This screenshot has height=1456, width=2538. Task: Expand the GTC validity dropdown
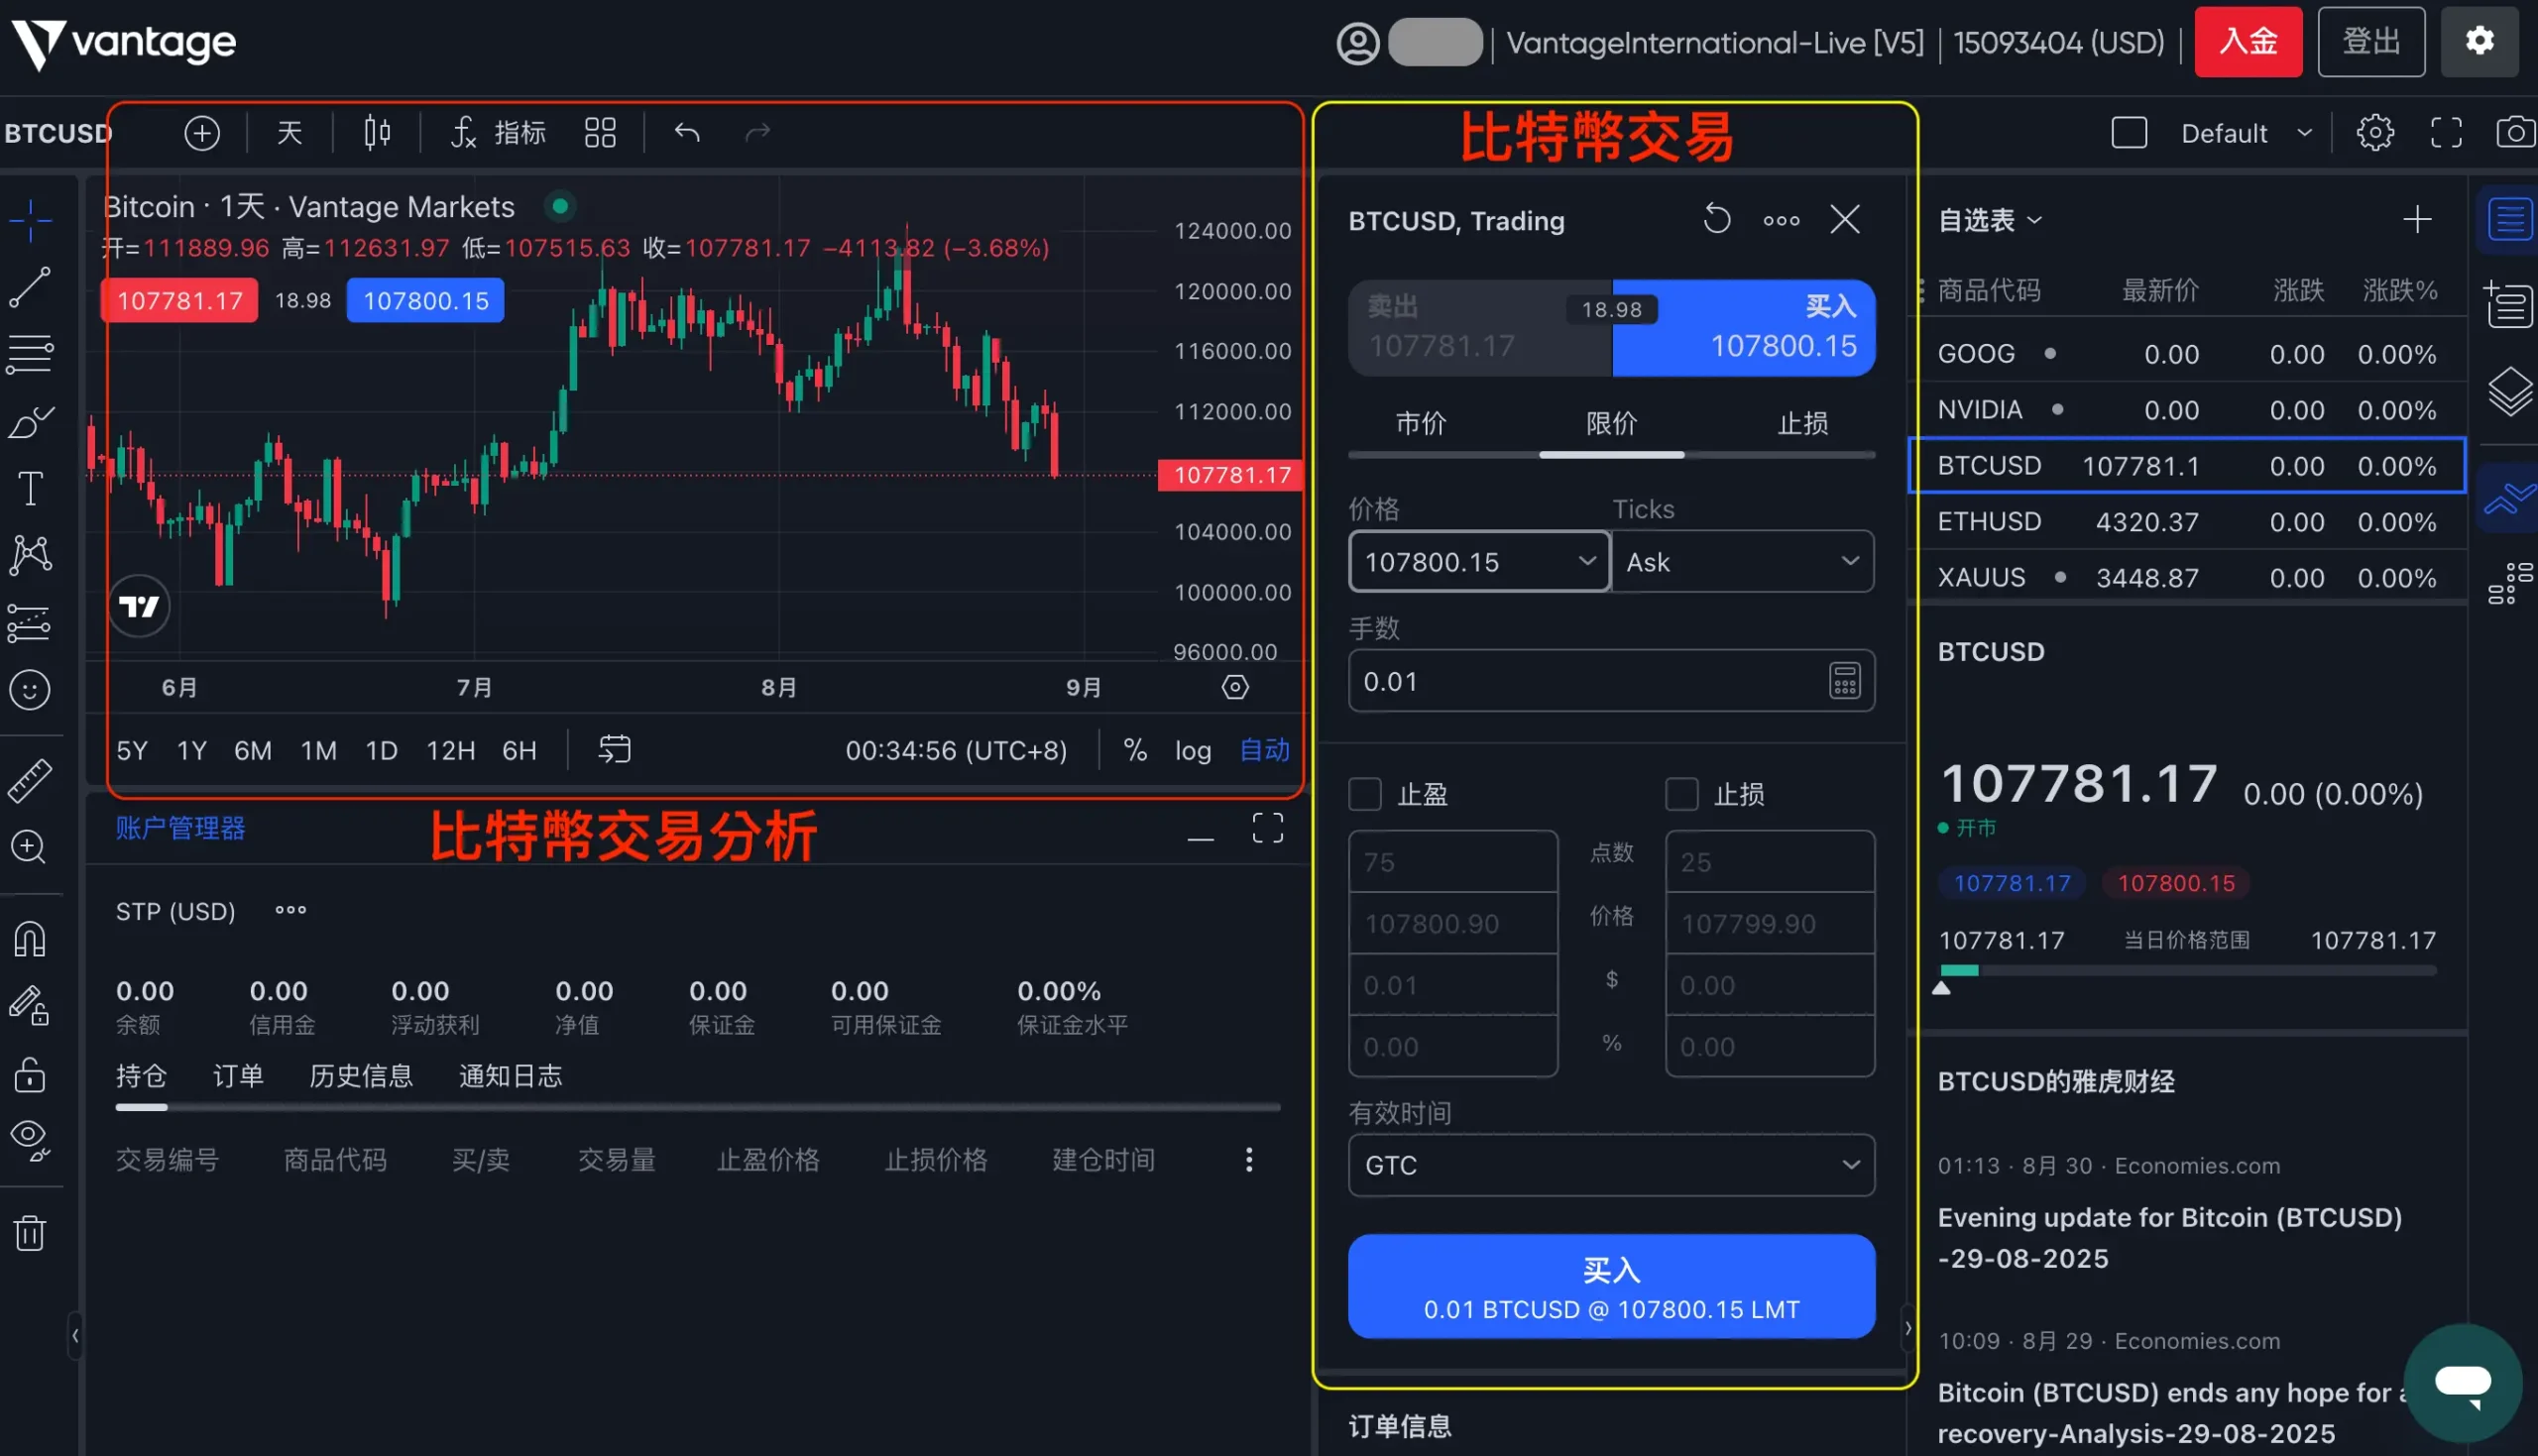coord(1610,1165)
